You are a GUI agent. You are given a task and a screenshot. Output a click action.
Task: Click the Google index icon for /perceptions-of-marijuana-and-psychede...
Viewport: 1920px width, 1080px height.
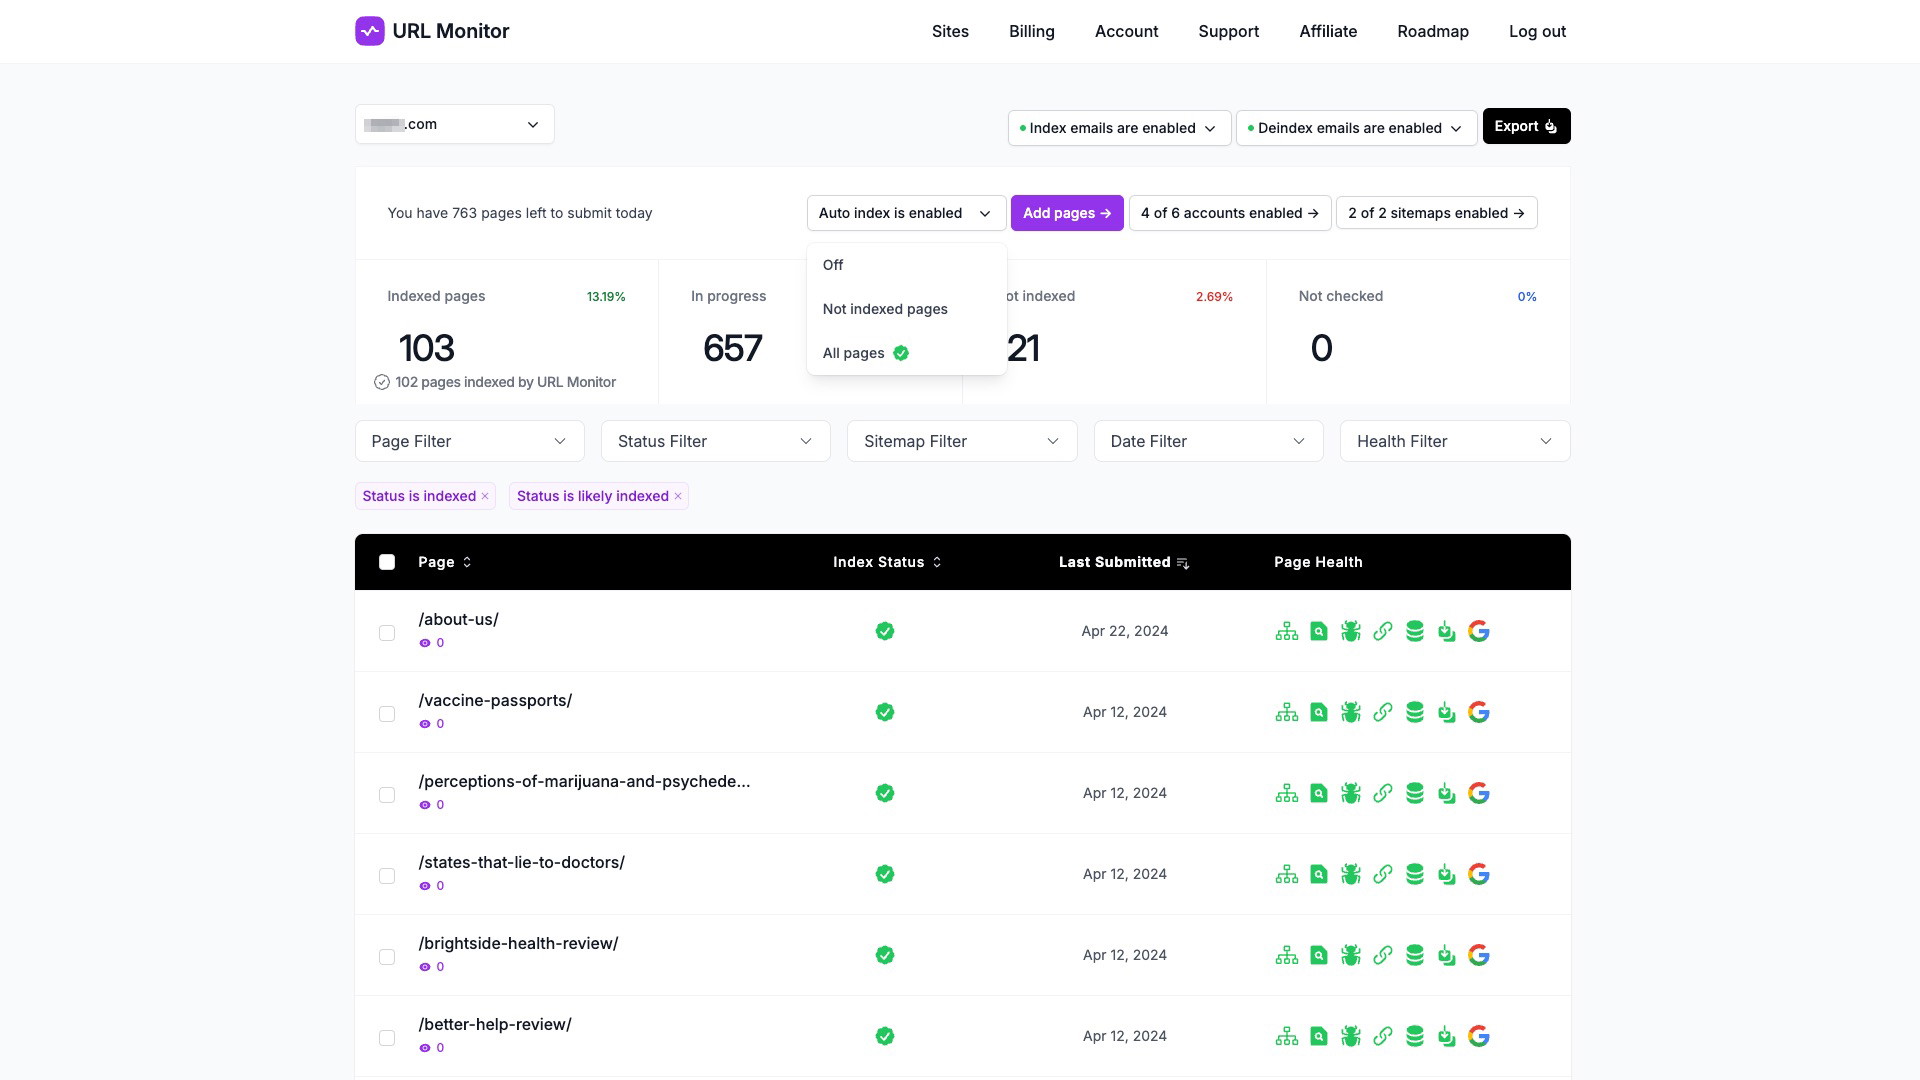pyautogui.click(x=1480, y=793)
